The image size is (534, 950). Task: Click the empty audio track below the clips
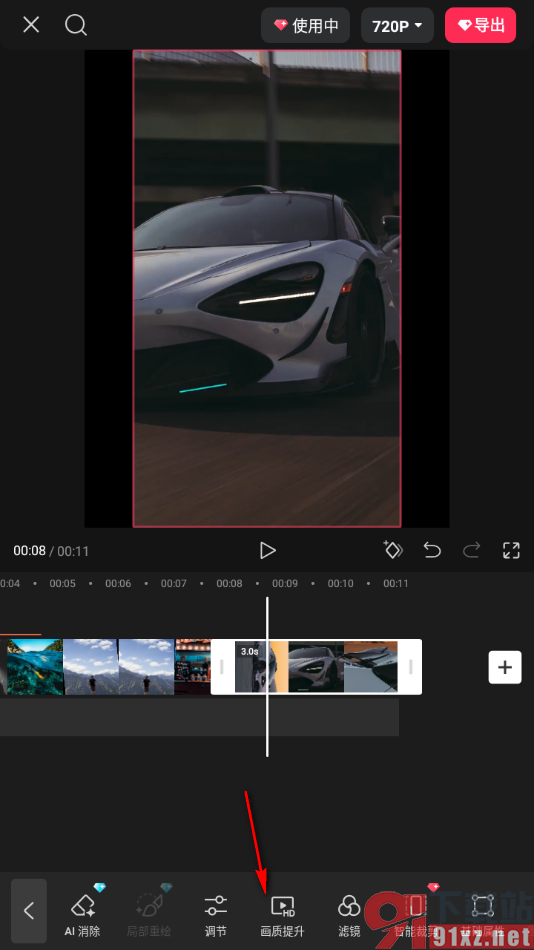point(199,717)
